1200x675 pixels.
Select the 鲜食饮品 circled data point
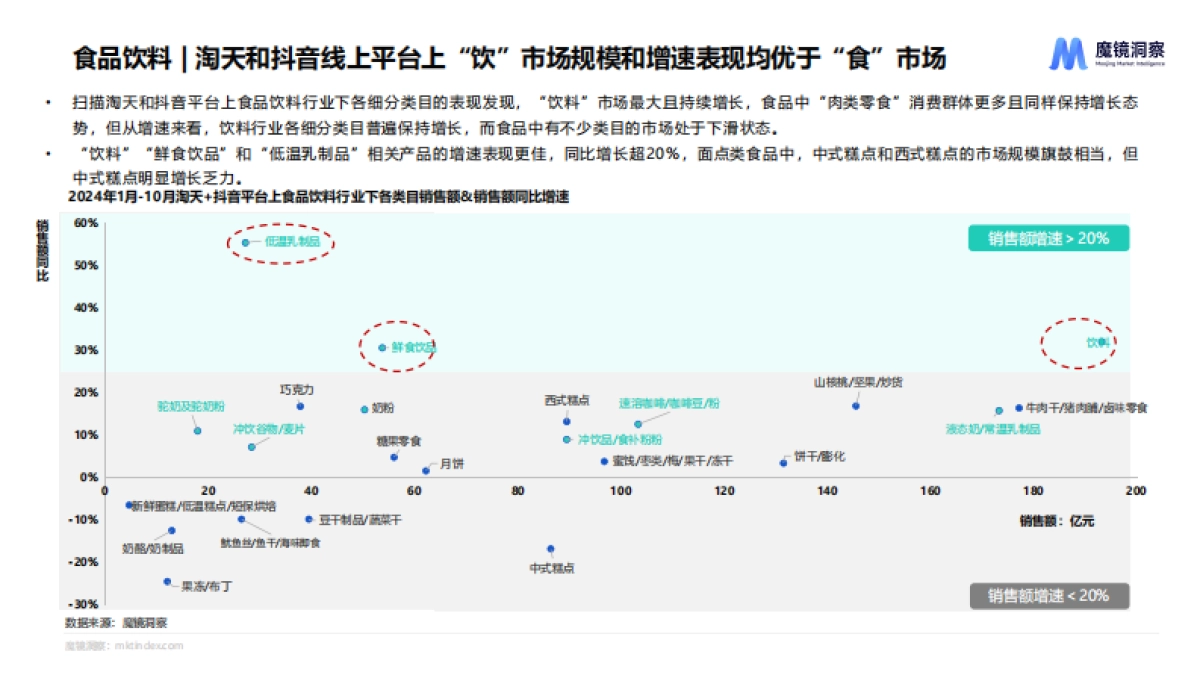tap(382, 348)
